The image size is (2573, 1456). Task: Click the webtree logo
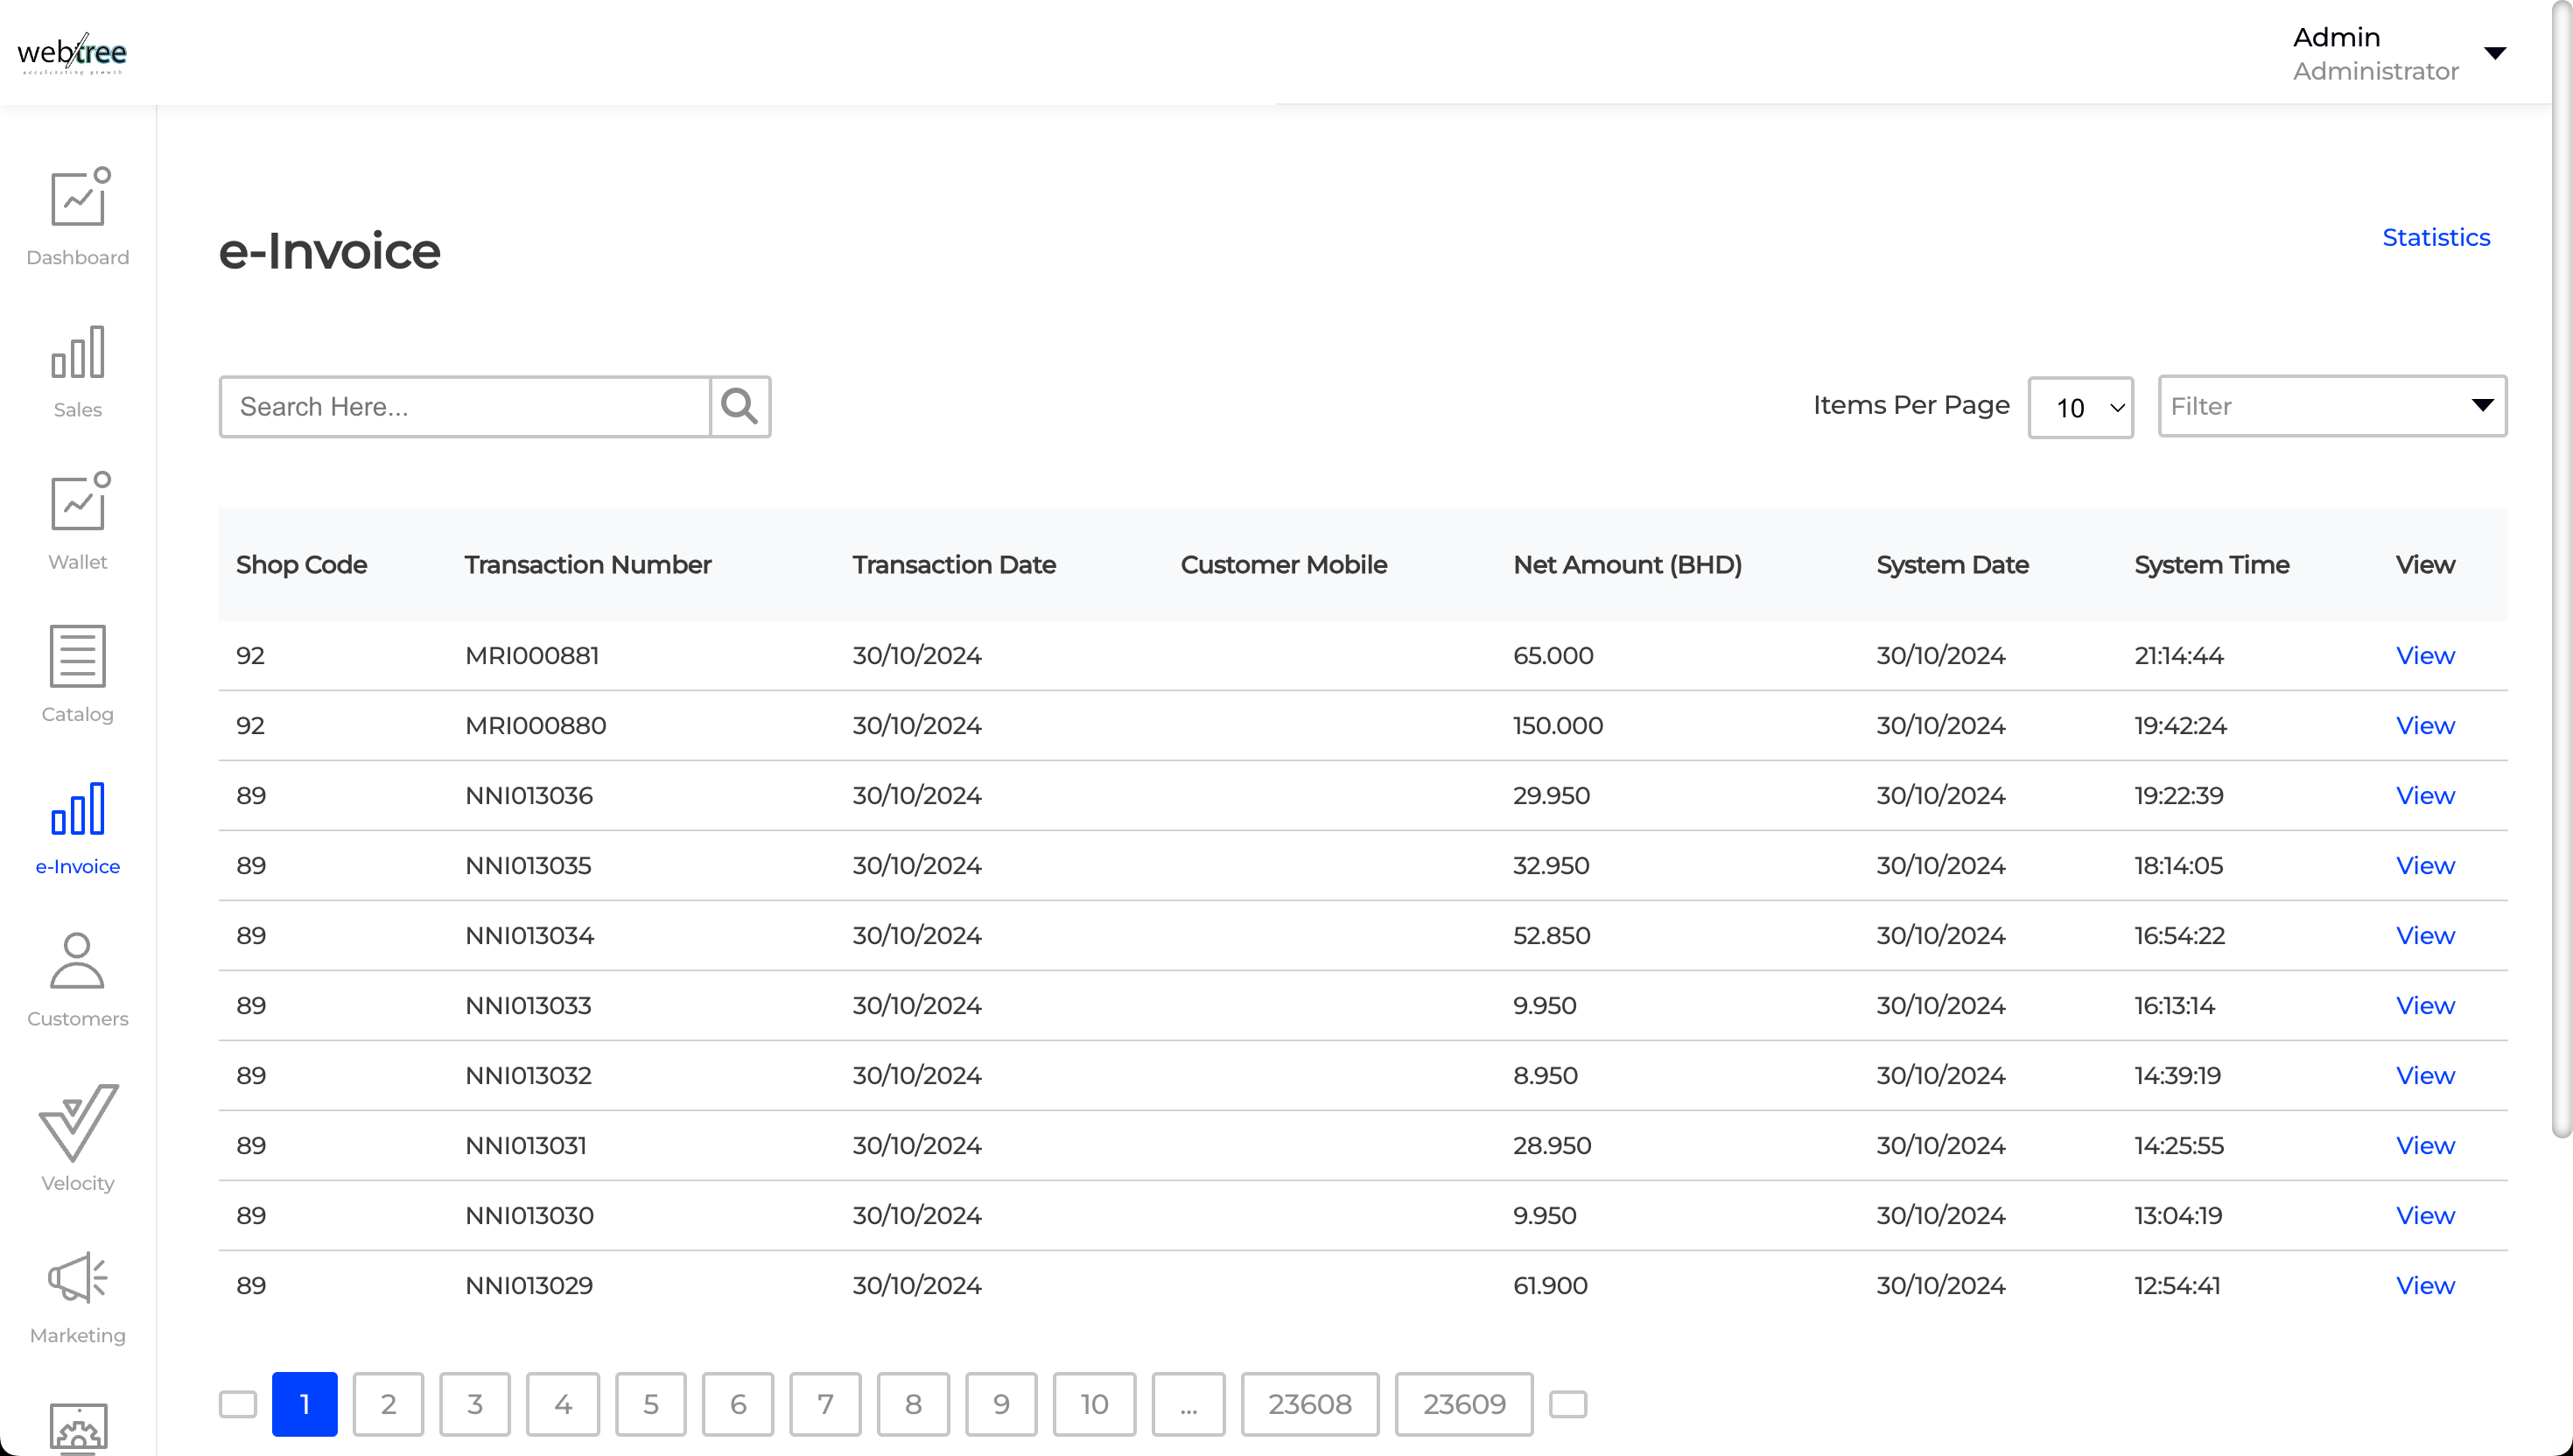pos(72,53)
